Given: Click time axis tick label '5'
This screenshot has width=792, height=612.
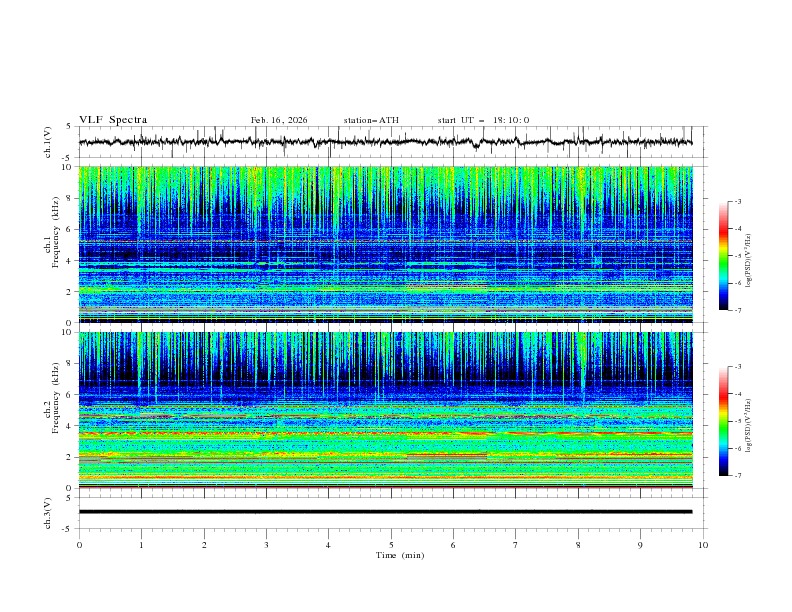Looking at the screenshot, I should pyautogui.click(x=391, y=545).
